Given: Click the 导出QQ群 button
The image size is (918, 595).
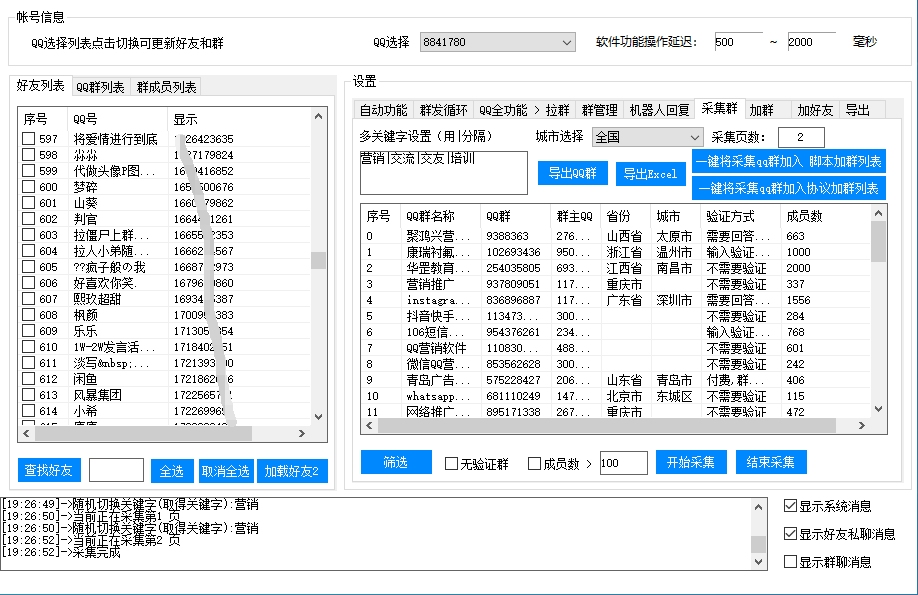Looking at the screenshot, I should click(x=573, y=173).
